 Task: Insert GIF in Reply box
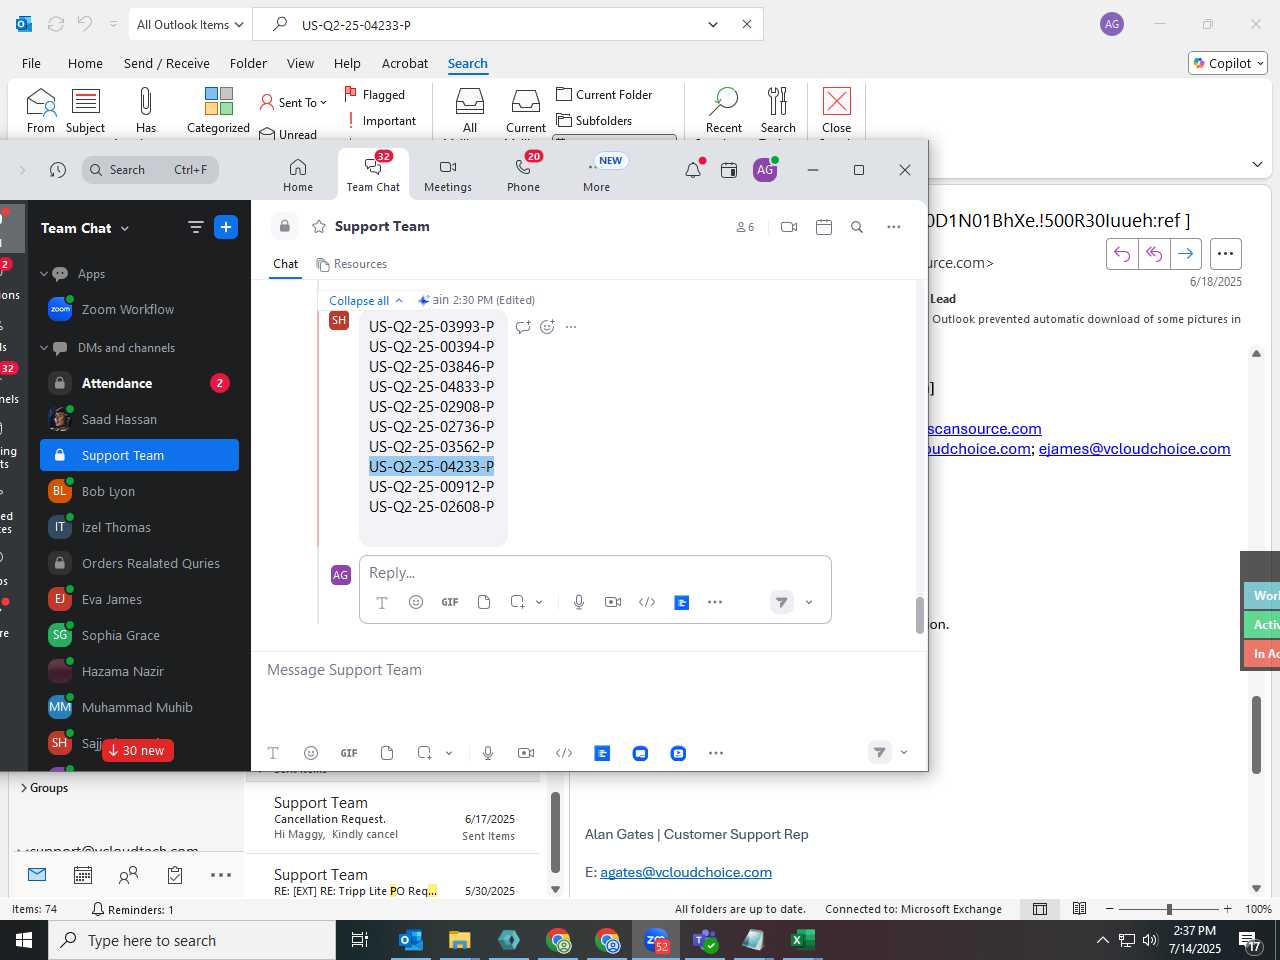(450, 602)
